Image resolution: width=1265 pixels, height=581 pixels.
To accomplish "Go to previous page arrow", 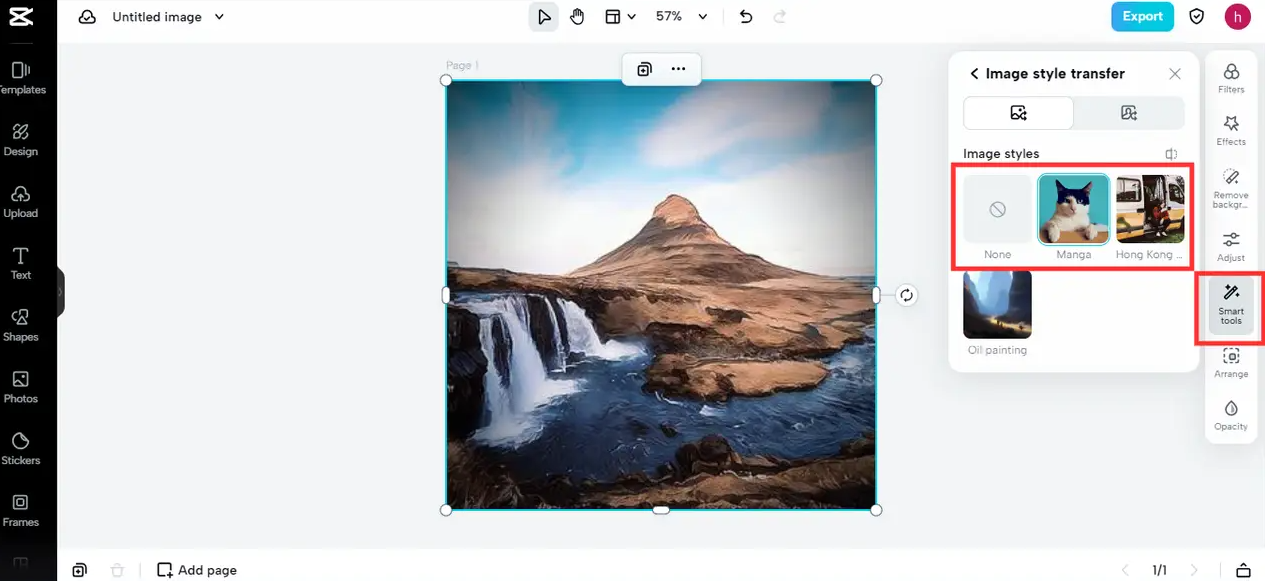I will pos(1125,570).
